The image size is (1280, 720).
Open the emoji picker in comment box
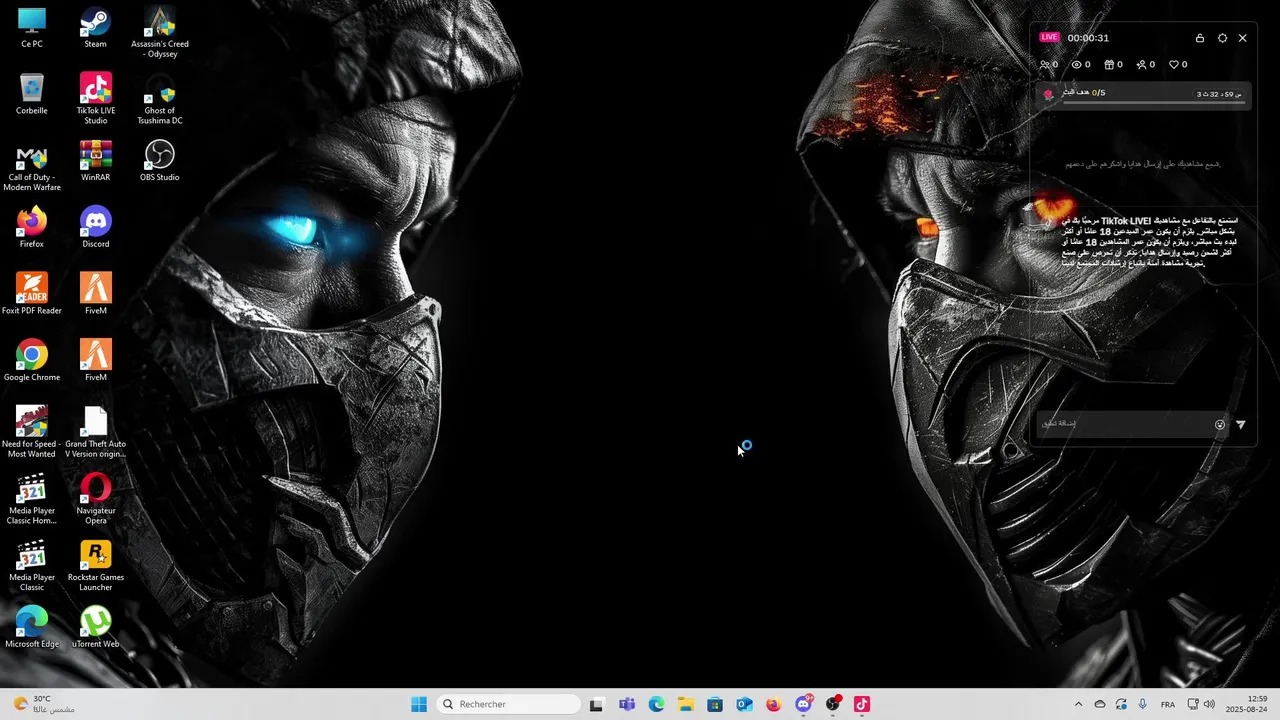pyautogui.click(x=1220, y=425)
